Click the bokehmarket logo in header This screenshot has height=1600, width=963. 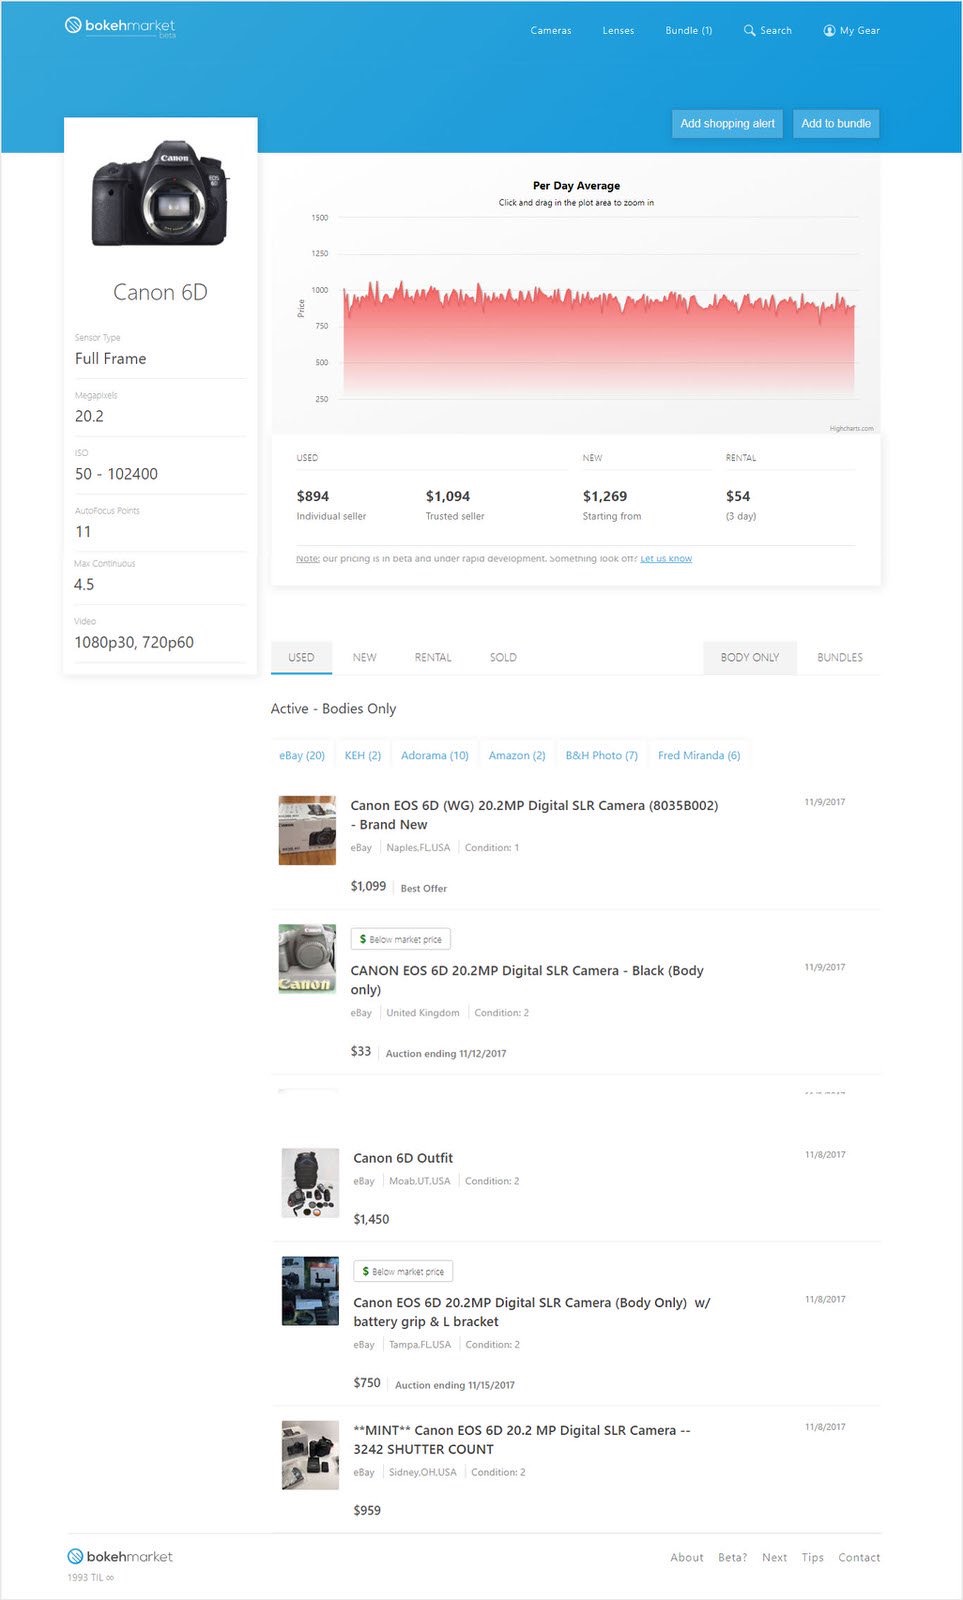(120, 26)
